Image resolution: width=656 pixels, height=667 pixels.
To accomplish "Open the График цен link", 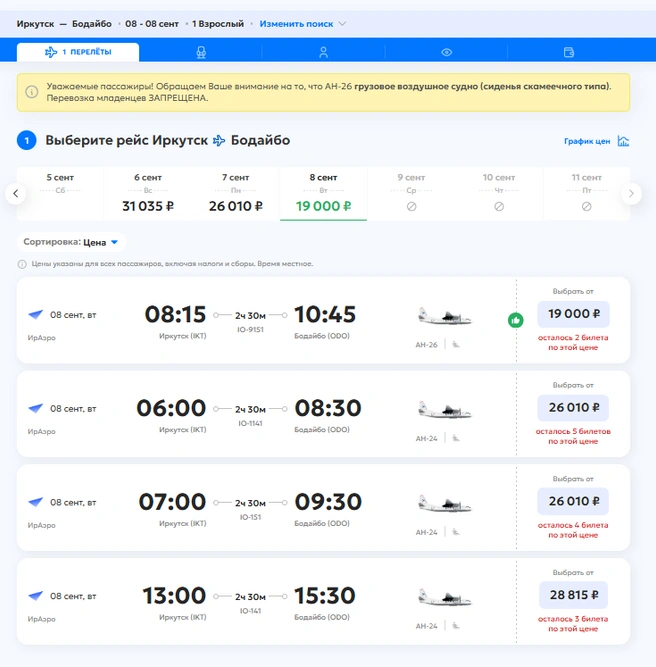I will (x=587, y=141).
